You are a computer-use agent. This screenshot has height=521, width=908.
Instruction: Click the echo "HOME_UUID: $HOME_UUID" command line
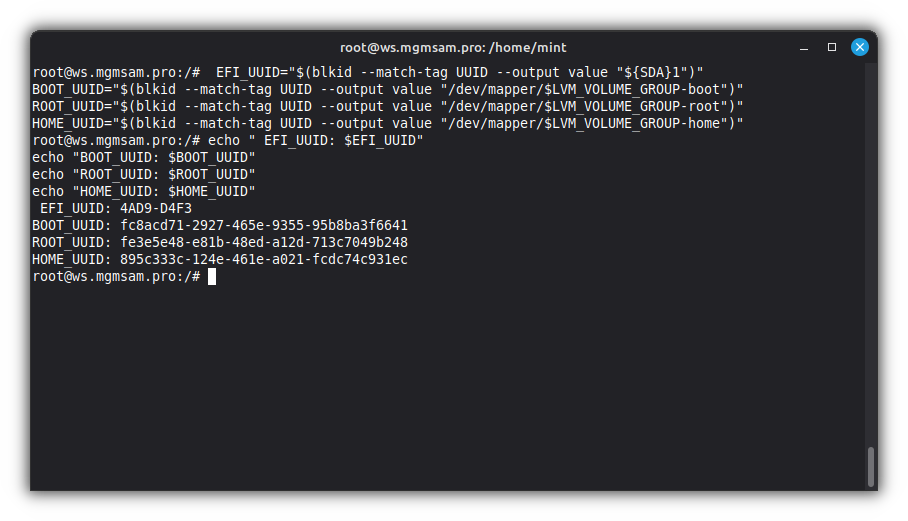tap(144, 191)
